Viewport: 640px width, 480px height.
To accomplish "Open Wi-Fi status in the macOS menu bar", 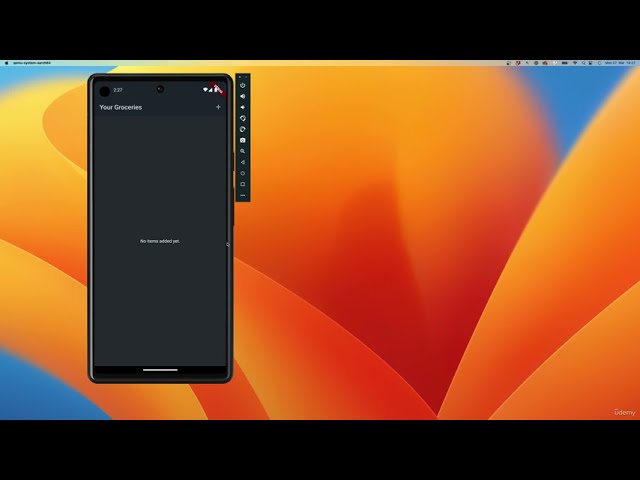I will click(x=575, y=63).
